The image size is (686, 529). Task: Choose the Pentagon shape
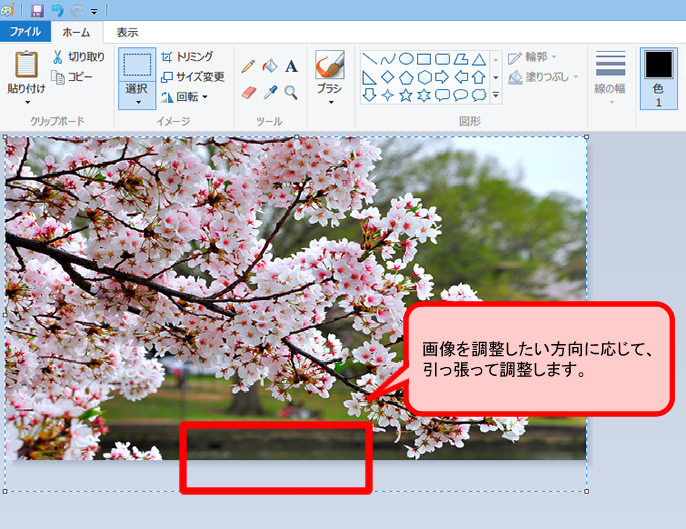(x=406, y=77)
